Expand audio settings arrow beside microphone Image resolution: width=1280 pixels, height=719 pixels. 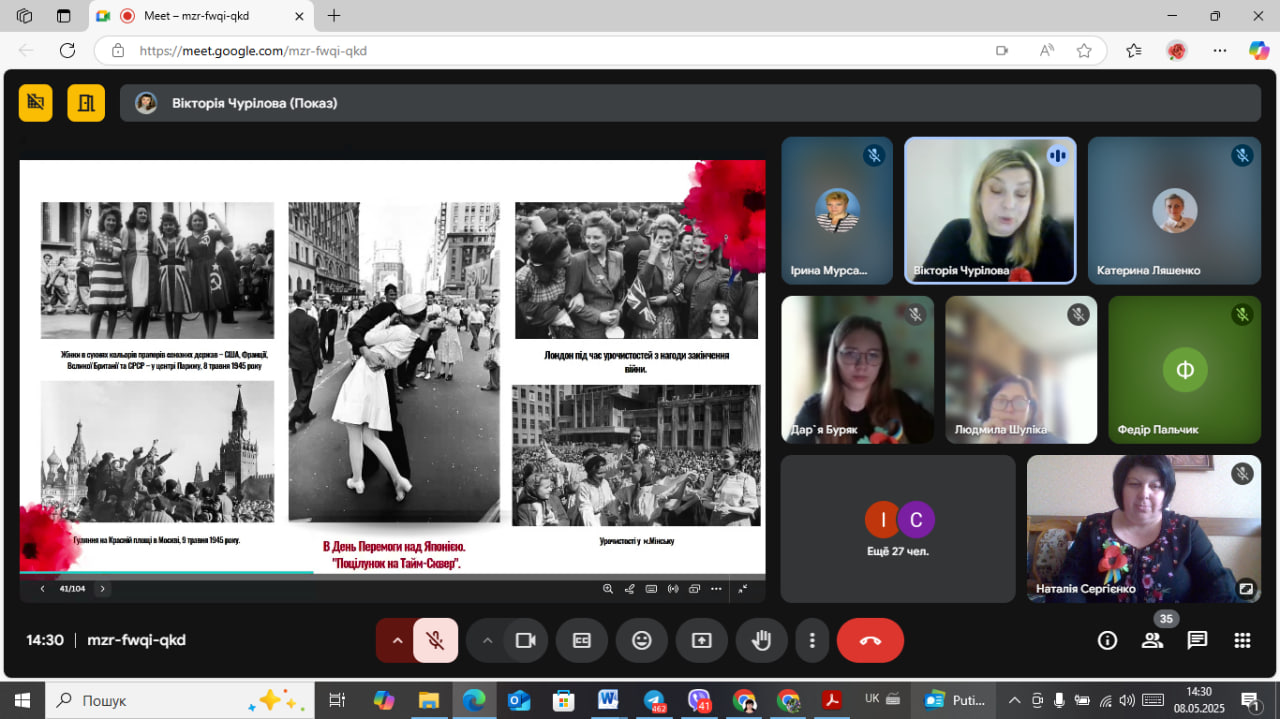[x=397, y=641]
